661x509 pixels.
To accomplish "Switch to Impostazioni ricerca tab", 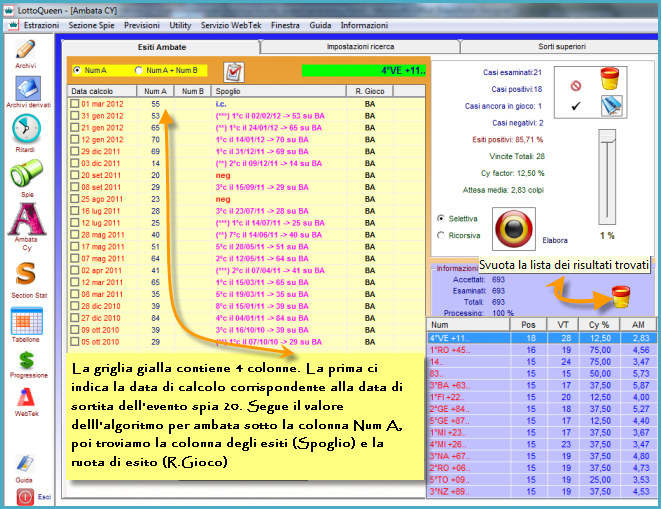I will 360,46.
